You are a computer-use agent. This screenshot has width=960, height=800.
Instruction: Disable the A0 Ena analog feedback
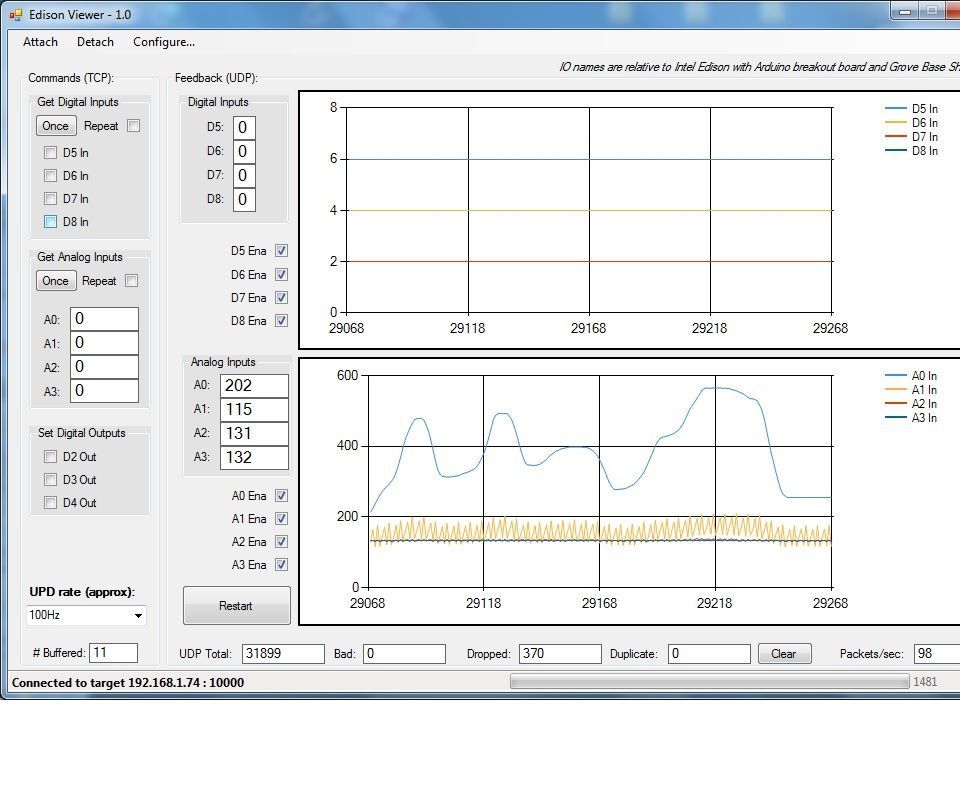(281, 495)
